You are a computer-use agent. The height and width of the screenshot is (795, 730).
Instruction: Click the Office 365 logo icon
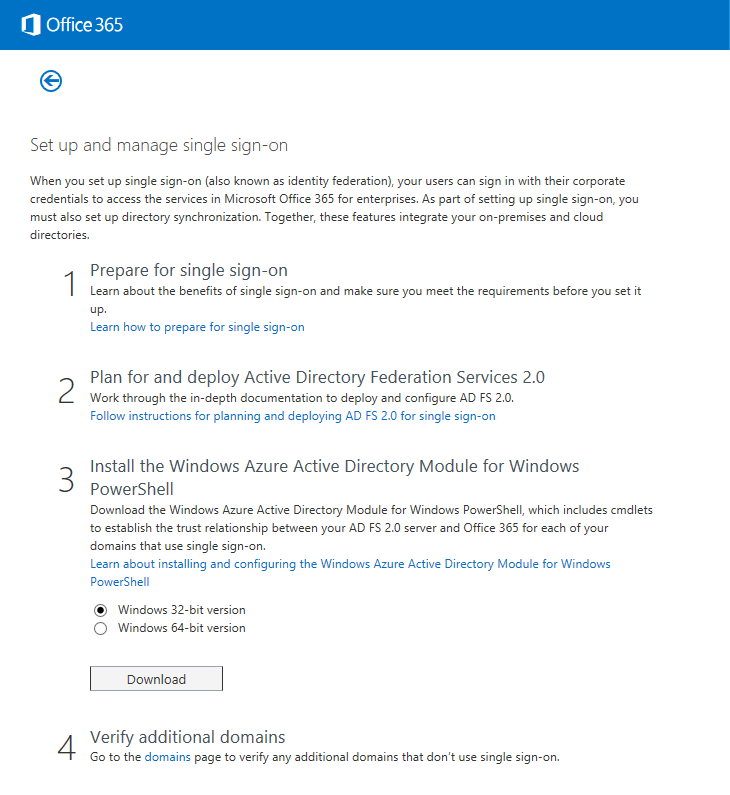tap(31, 25)
